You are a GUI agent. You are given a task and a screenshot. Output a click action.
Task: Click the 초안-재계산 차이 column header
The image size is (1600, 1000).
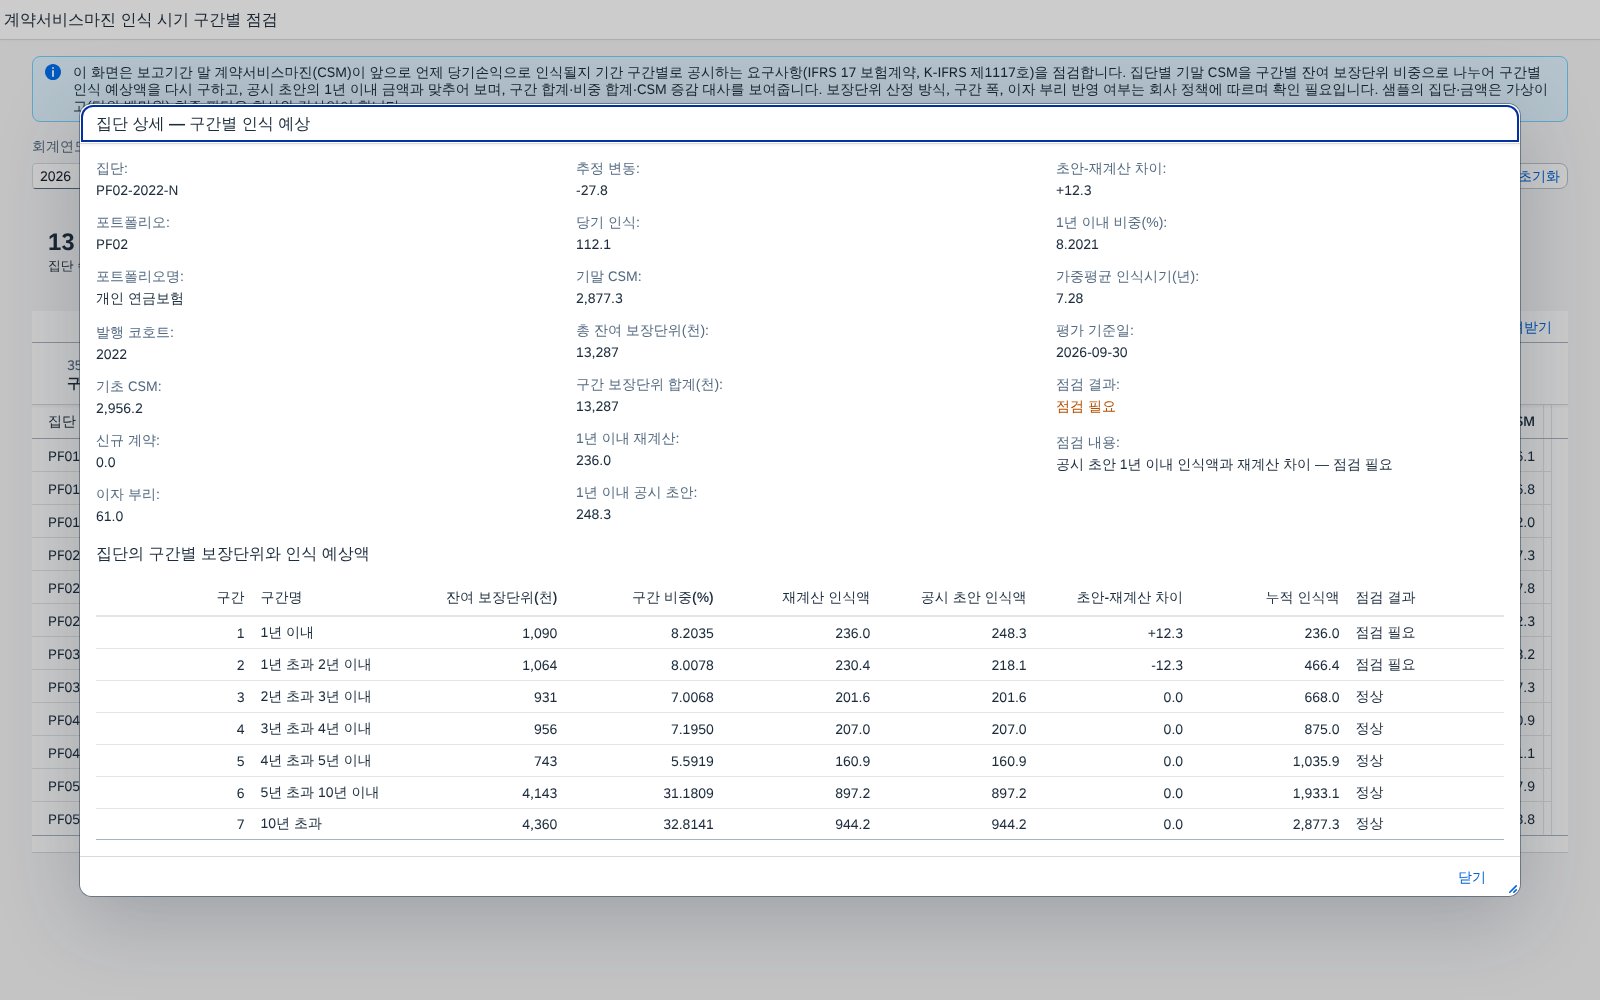(x=1129, y=598)
